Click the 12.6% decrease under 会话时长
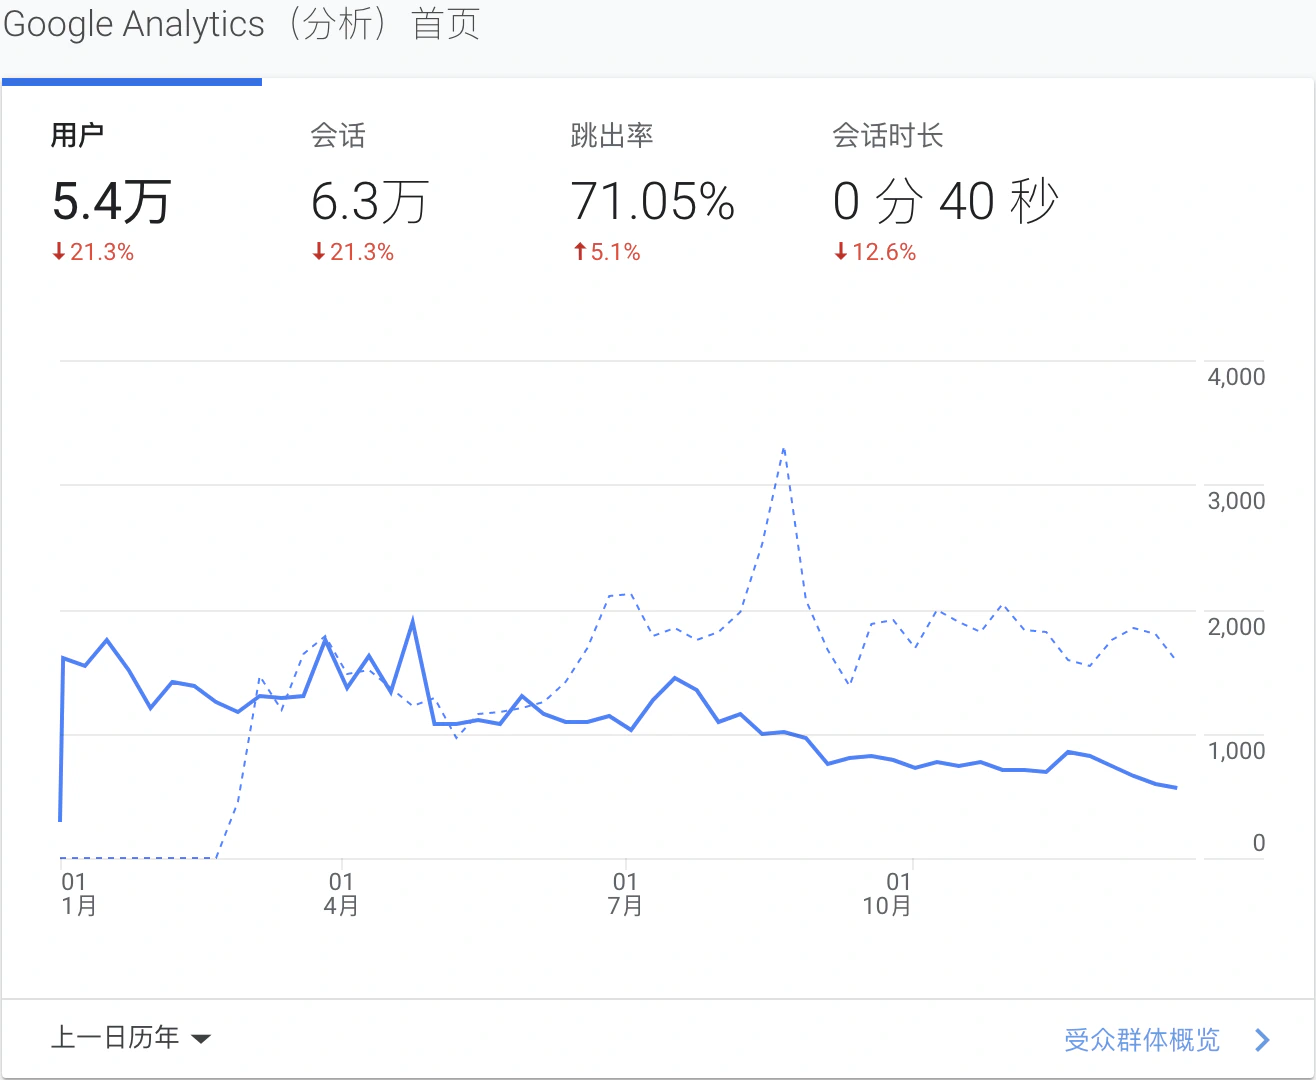The height and width of the screenshot is (1080, 1316). pyautogui.click(x=875, y=252)
